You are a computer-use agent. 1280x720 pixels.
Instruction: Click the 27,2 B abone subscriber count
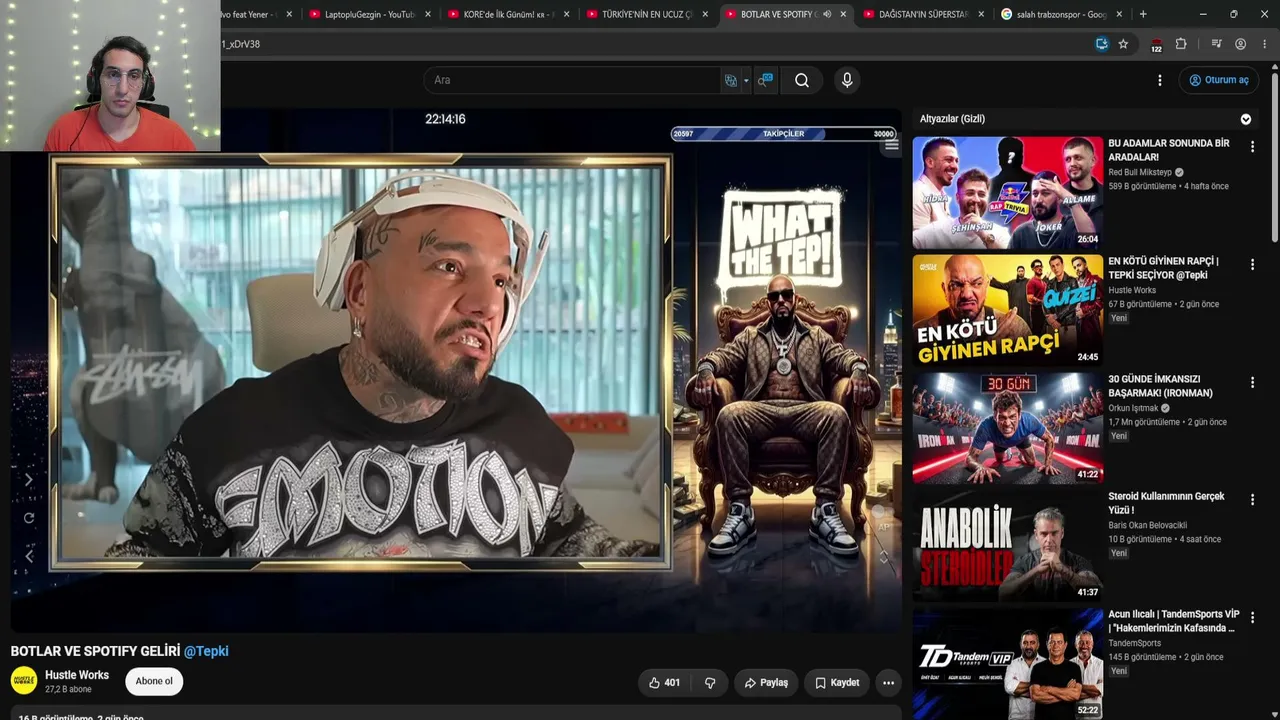tap(68, 690)
